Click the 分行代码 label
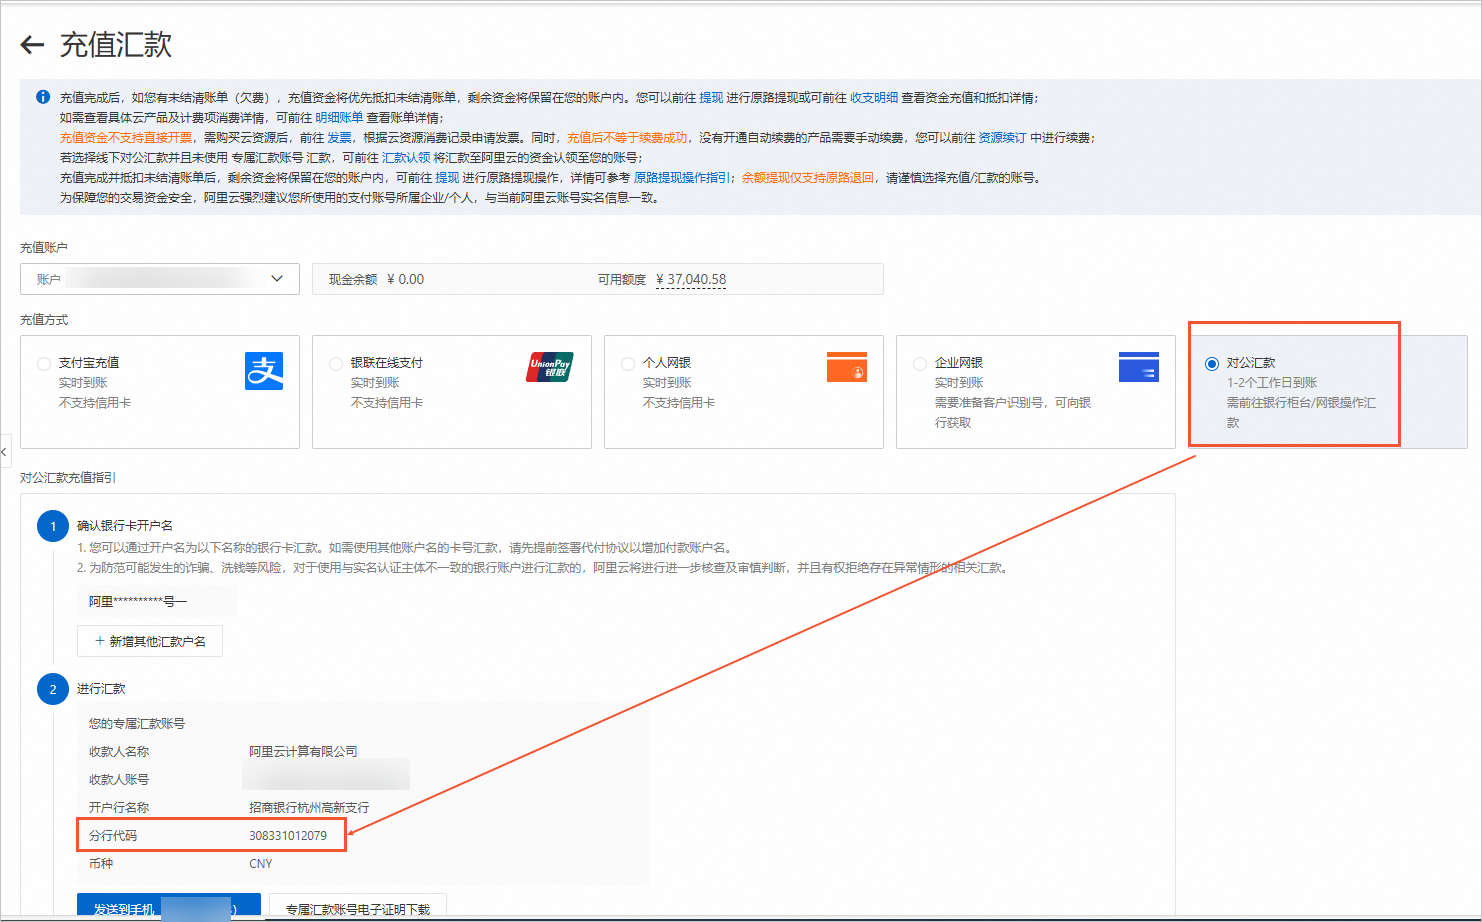1482x922 pixels. click(113, 835)
